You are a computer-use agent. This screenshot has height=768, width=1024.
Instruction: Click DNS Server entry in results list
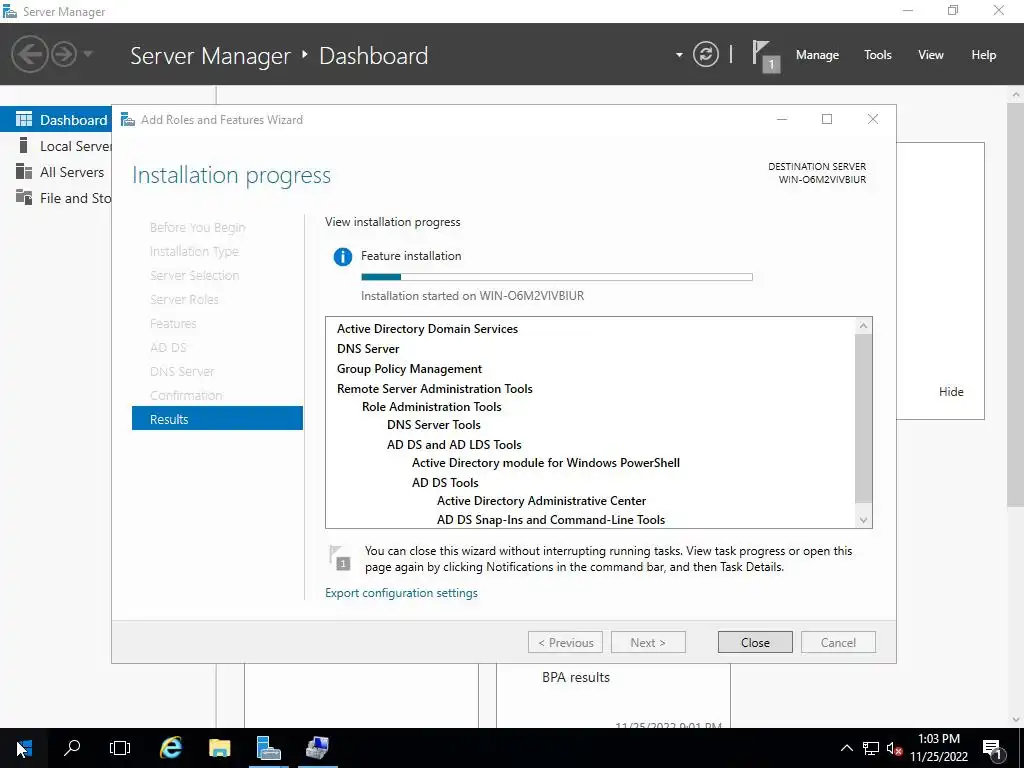pos(368,349)
